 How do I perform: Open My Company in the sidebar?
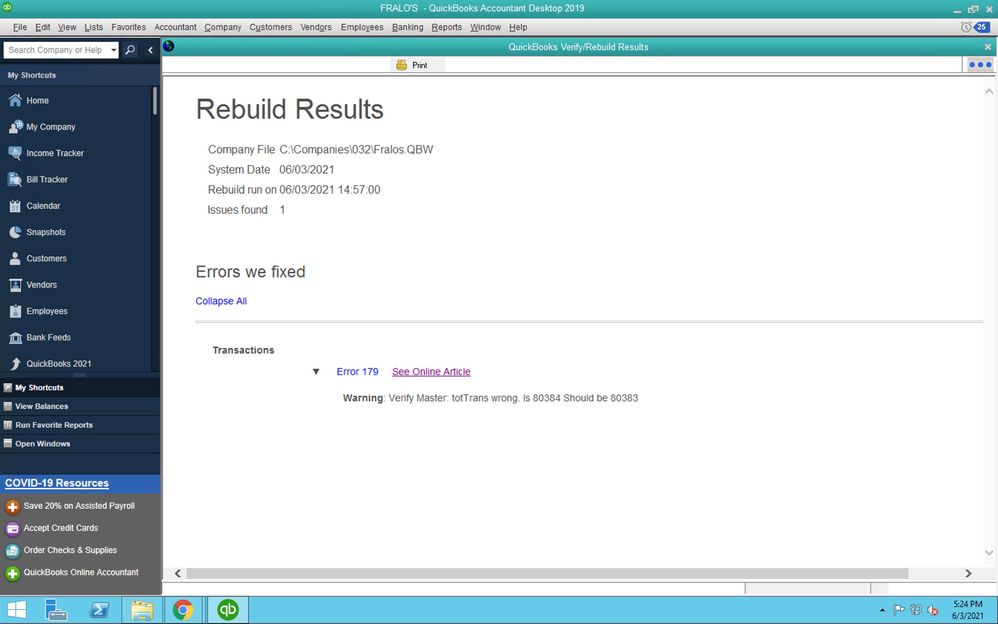coord(42,127)
